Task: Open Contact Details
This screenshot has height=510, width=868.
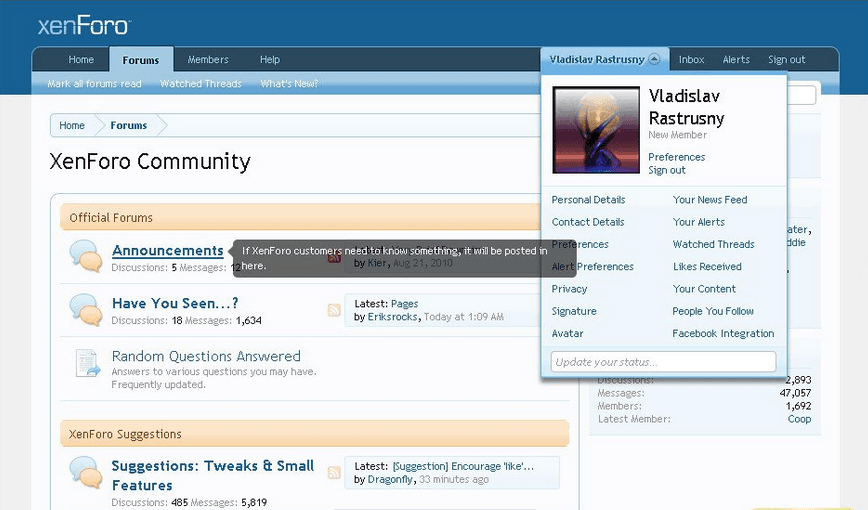Action: (588, 222)
